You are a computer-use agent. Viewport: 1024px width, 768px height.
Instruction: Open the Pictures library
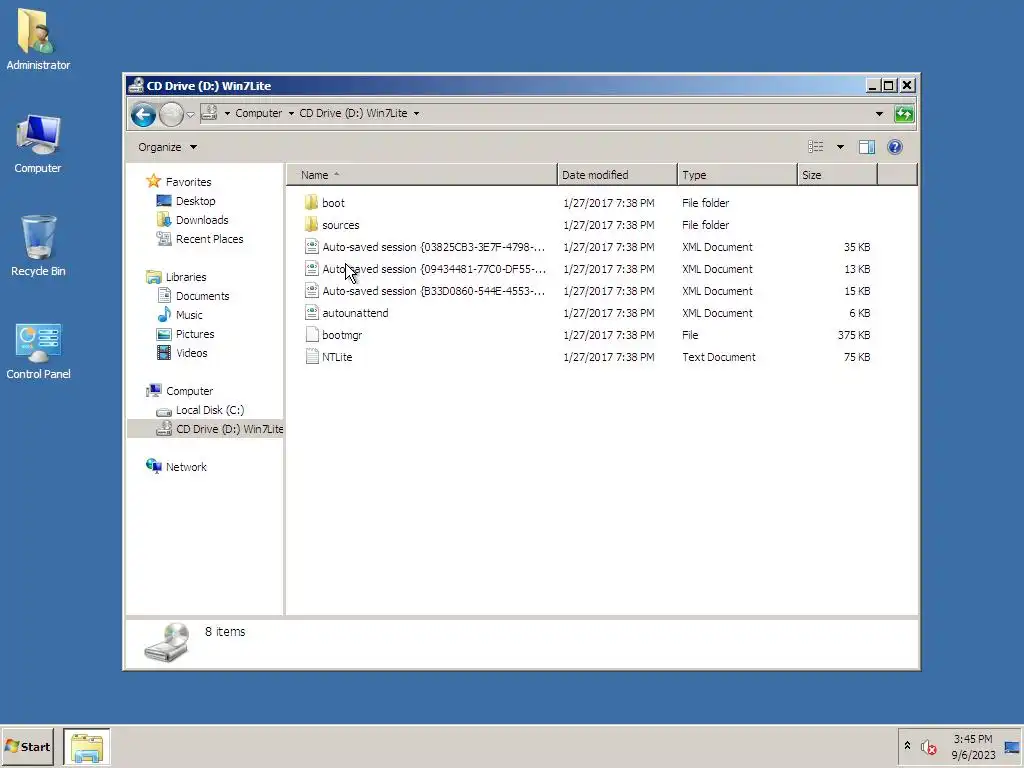pyautogui.click(x=195, y=334)
